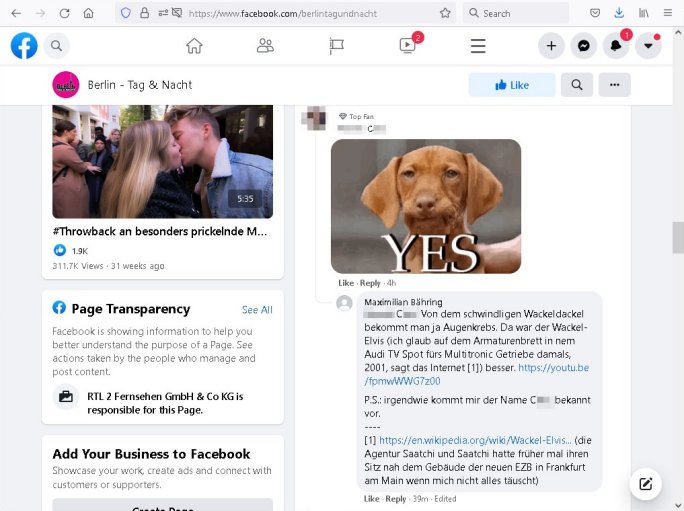
Task: Open the YES dog GIF
Action: click(426, 206)
